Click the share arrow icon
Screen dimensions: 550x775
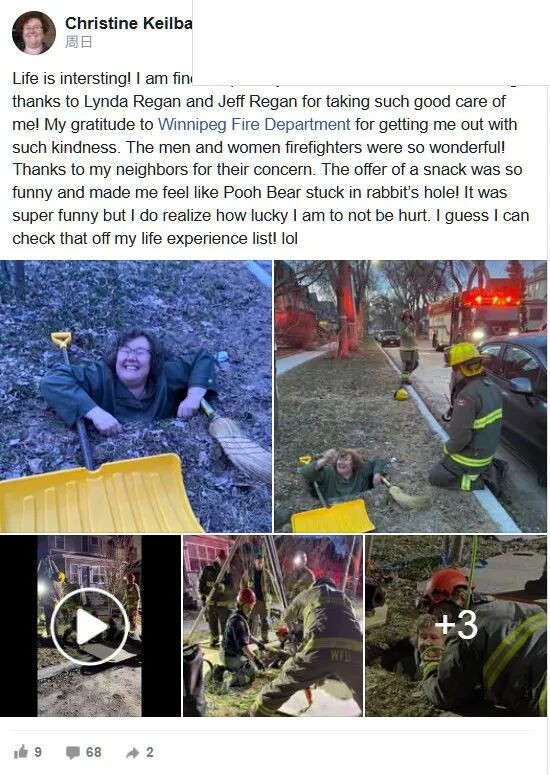click(x=132, y=753)
